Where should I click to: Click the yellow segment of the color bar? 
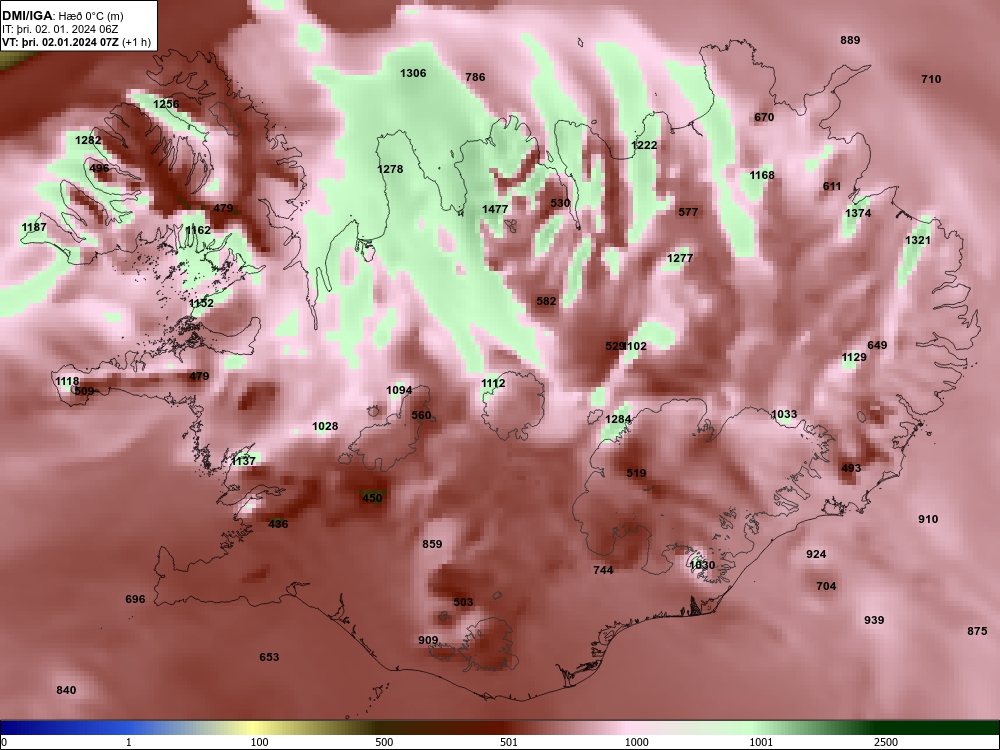tap(255, 728)
